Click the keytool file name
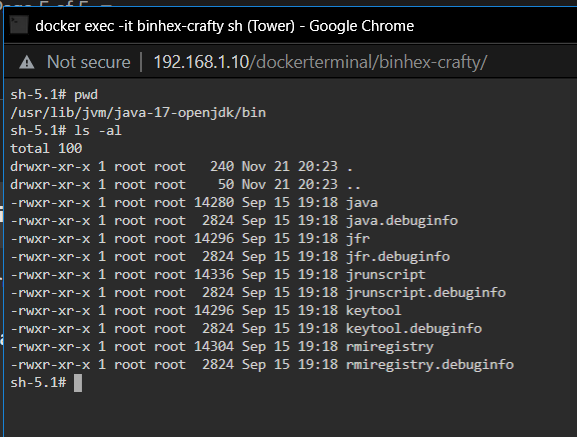Image resolution: width=577 pixels, height=437 pixels. point(374,311)
